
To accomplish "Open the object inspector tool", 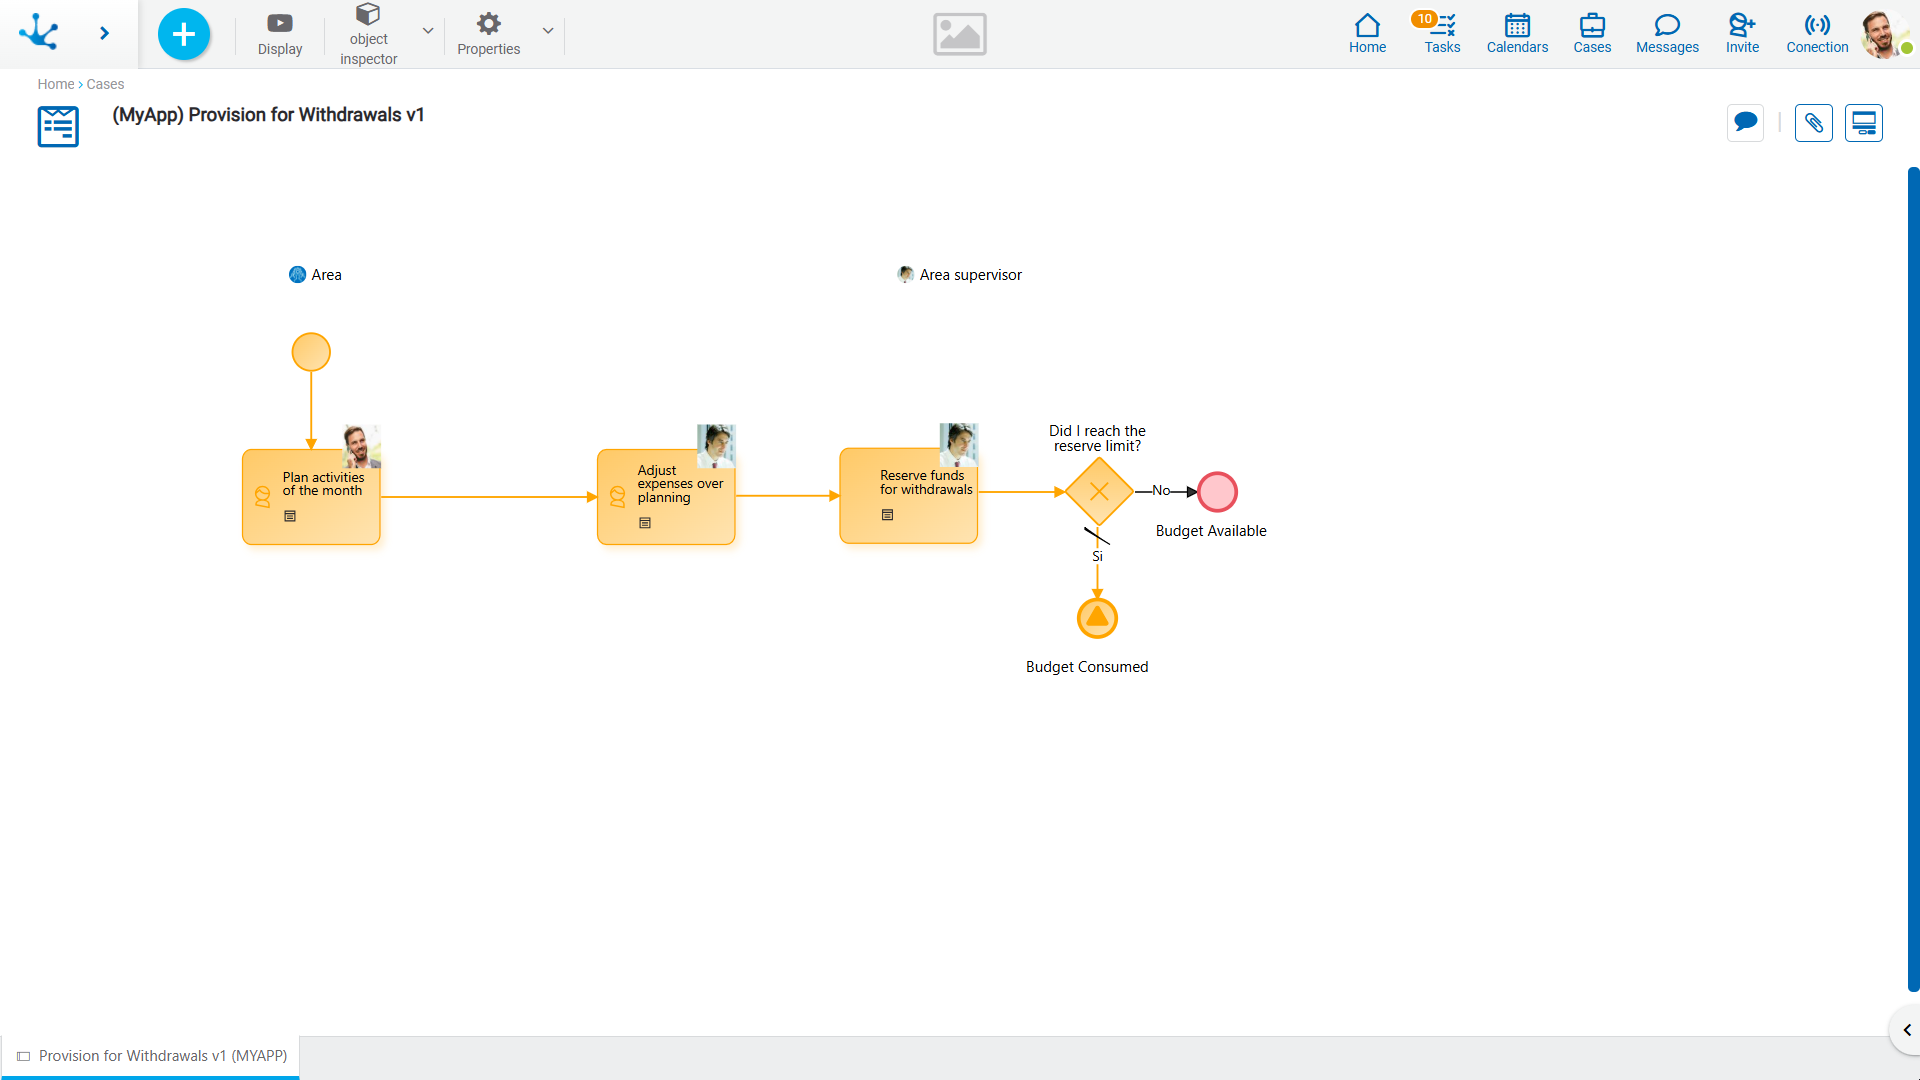I will pyautogui.click(x=368, y=34).
